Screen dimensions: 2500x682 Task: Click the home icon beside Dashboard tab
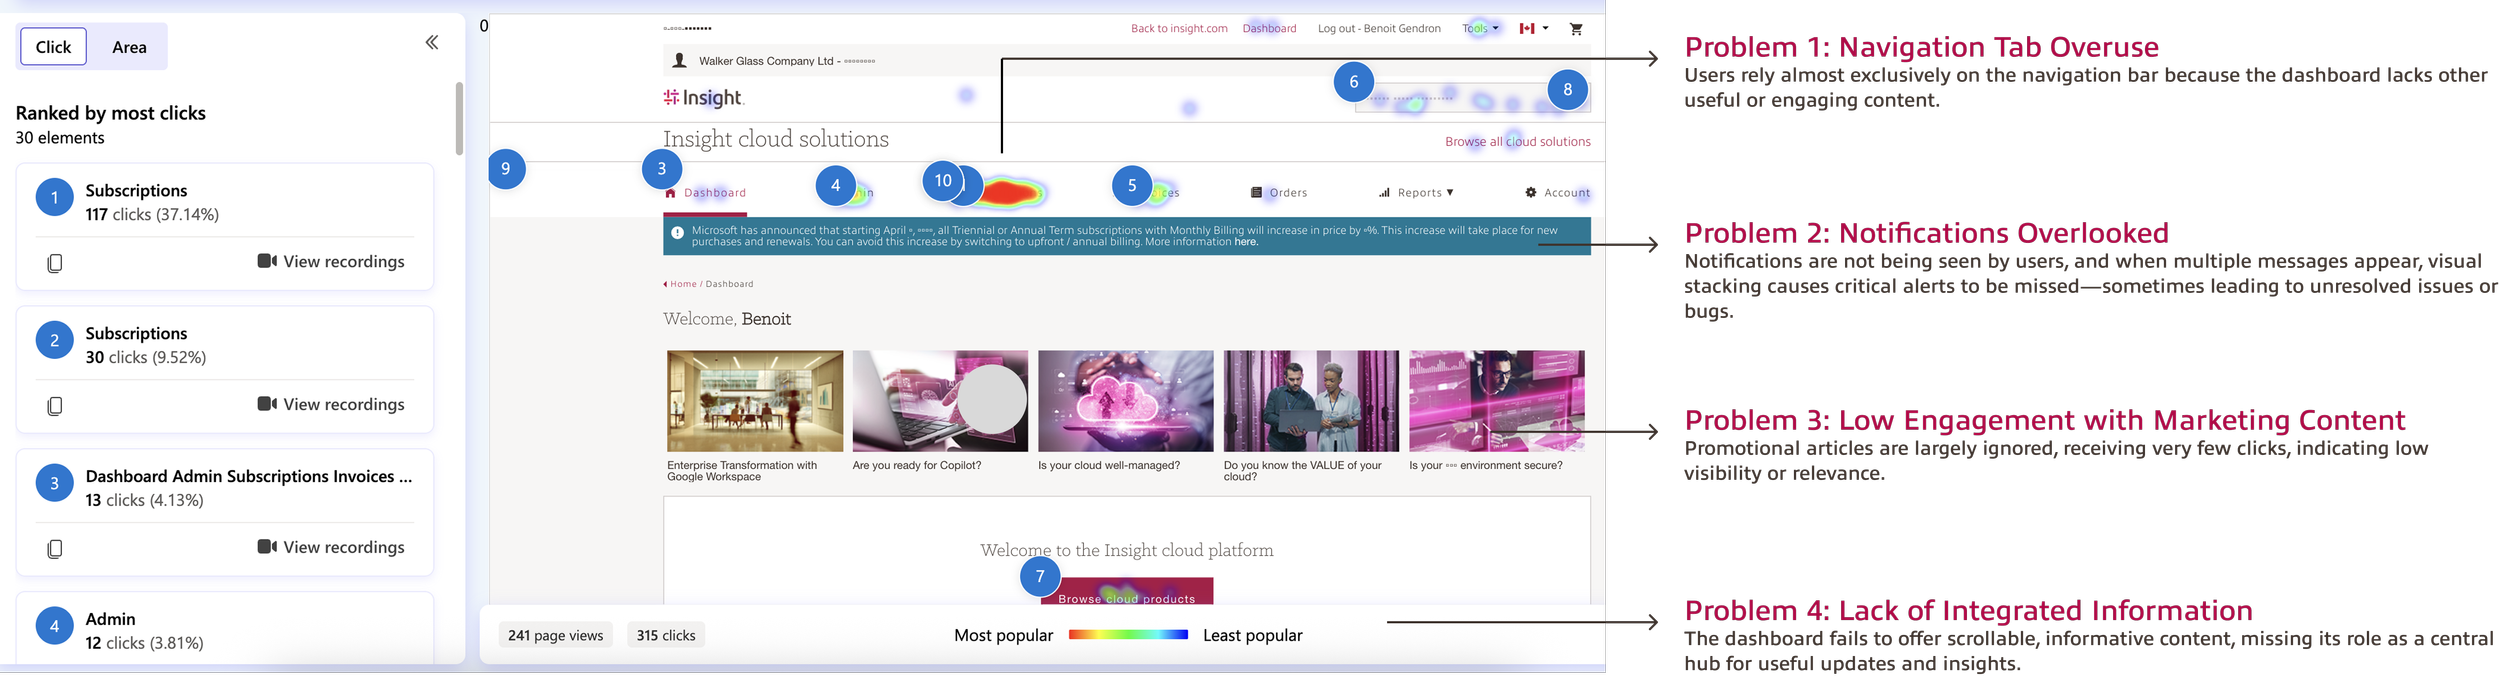pos(671,193)
